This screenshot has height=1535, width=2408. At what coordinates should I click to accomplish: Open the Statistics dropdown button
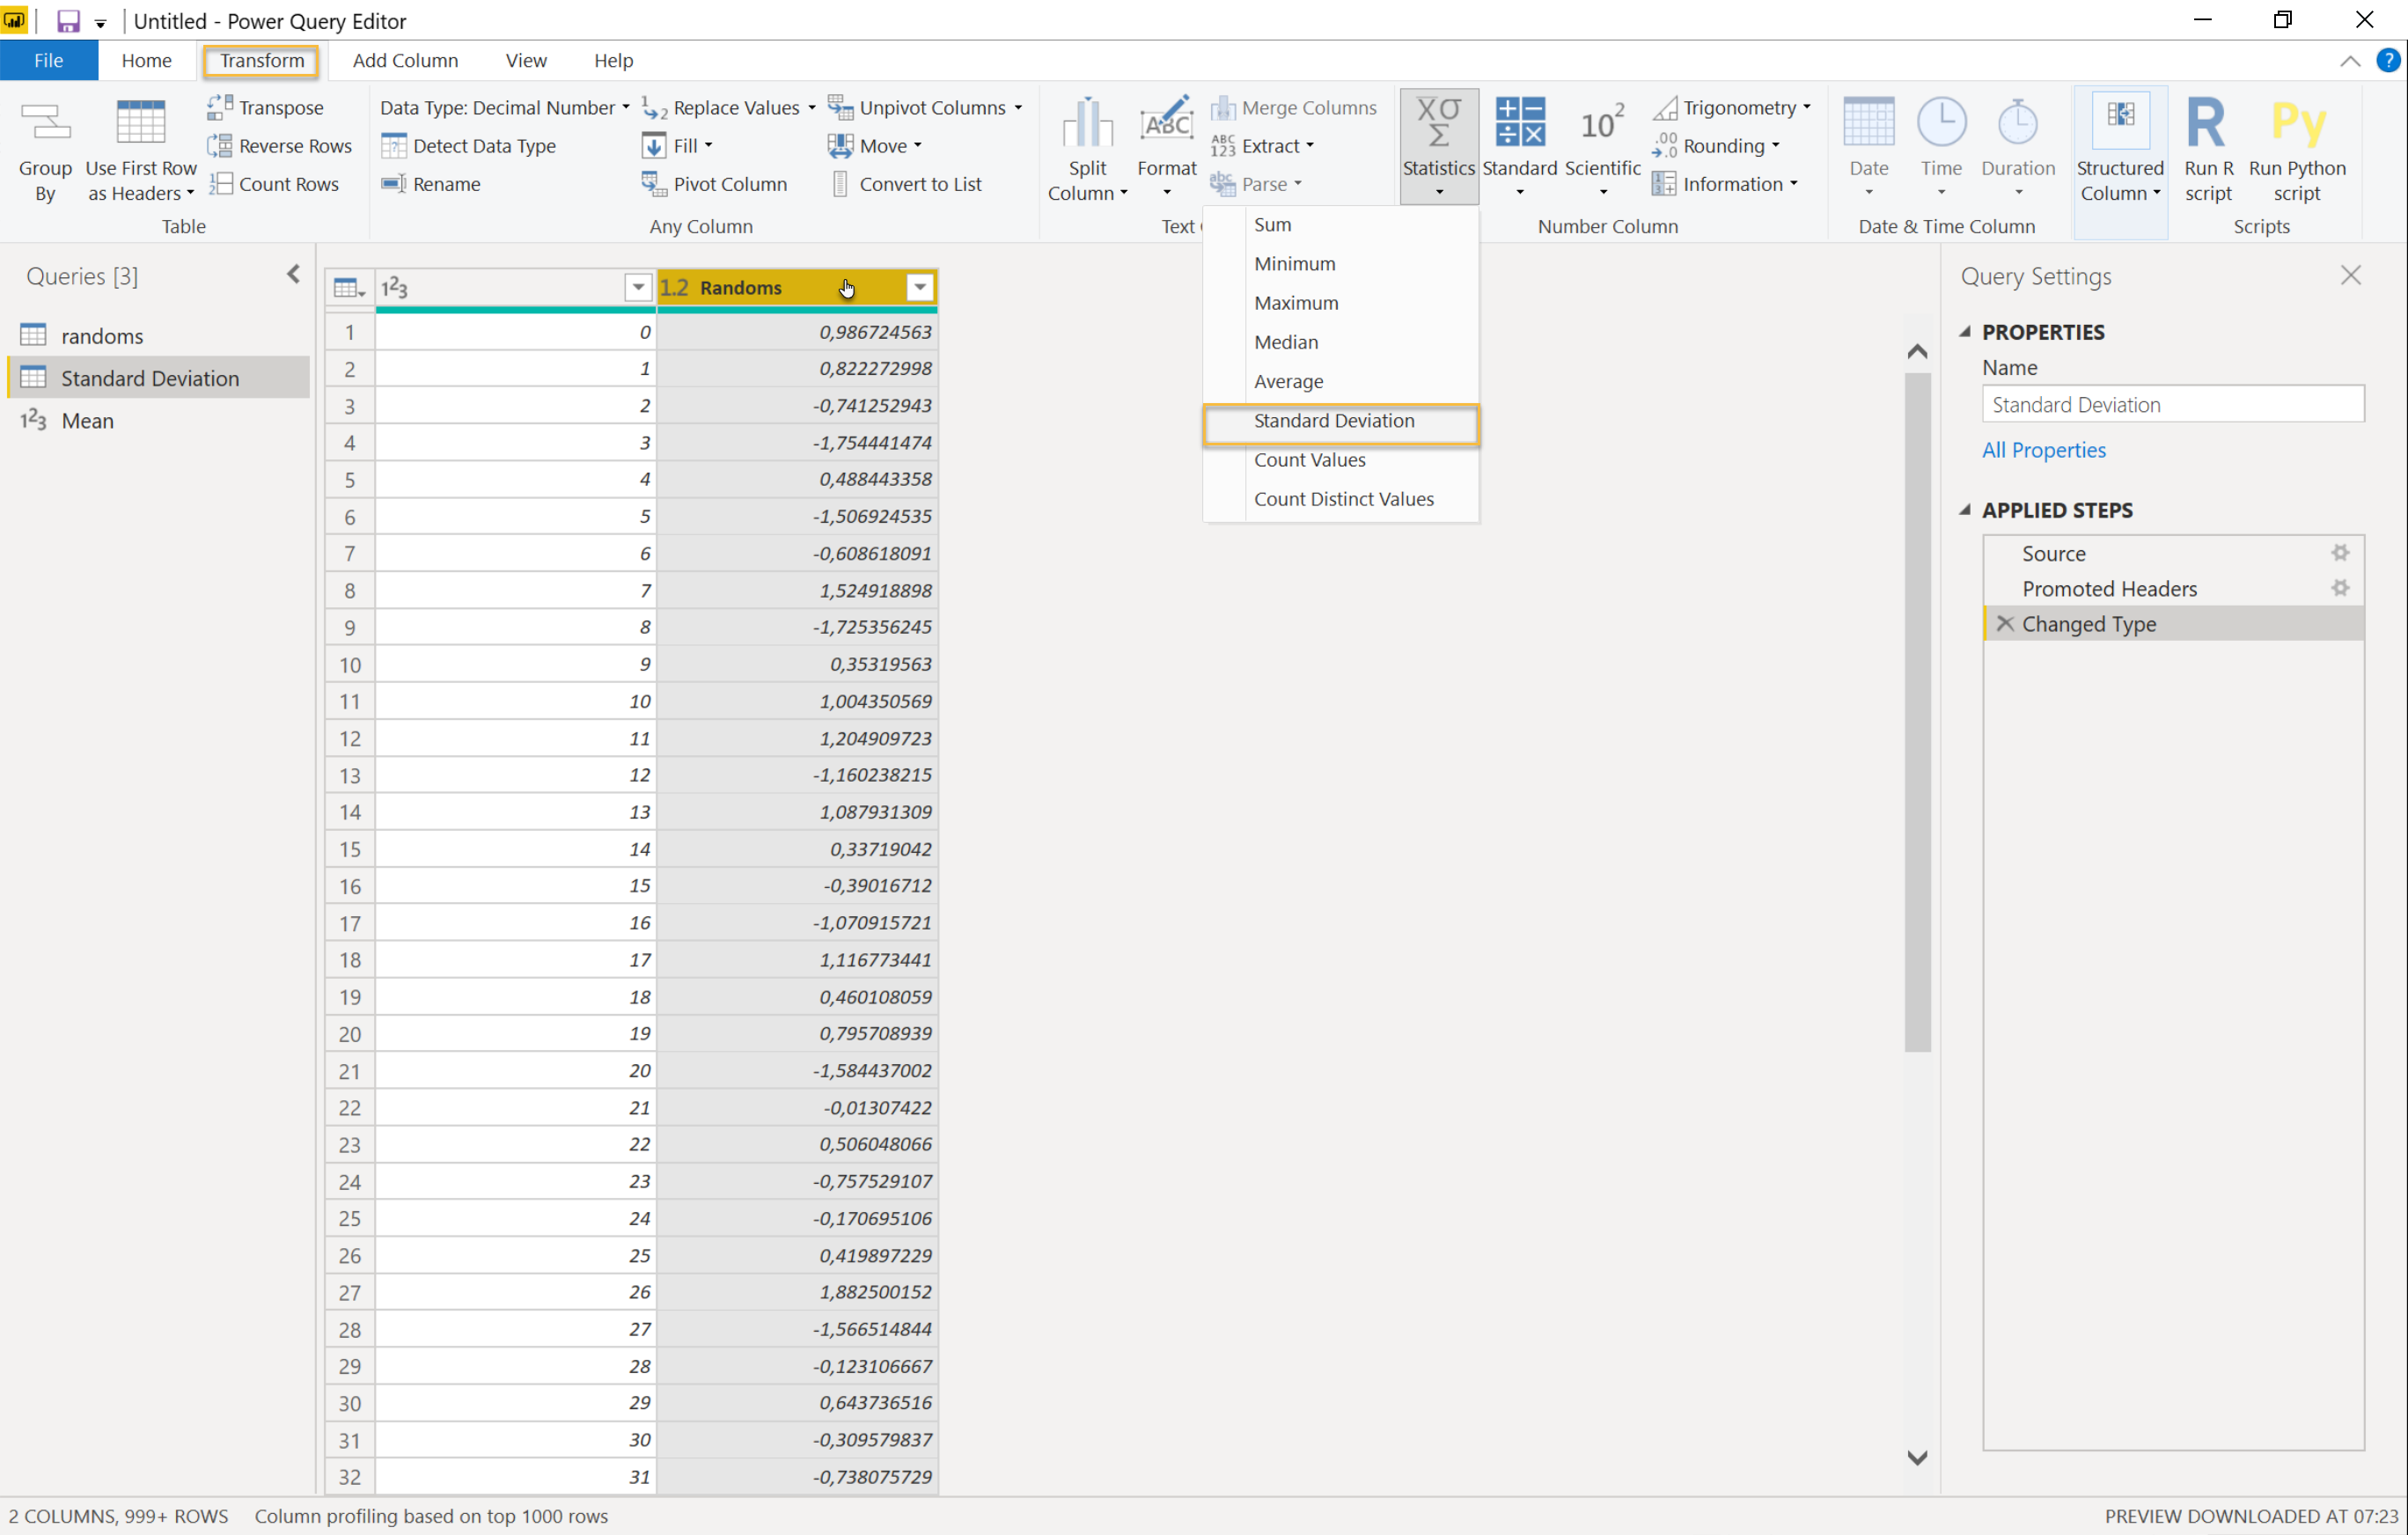[1439, 148]
